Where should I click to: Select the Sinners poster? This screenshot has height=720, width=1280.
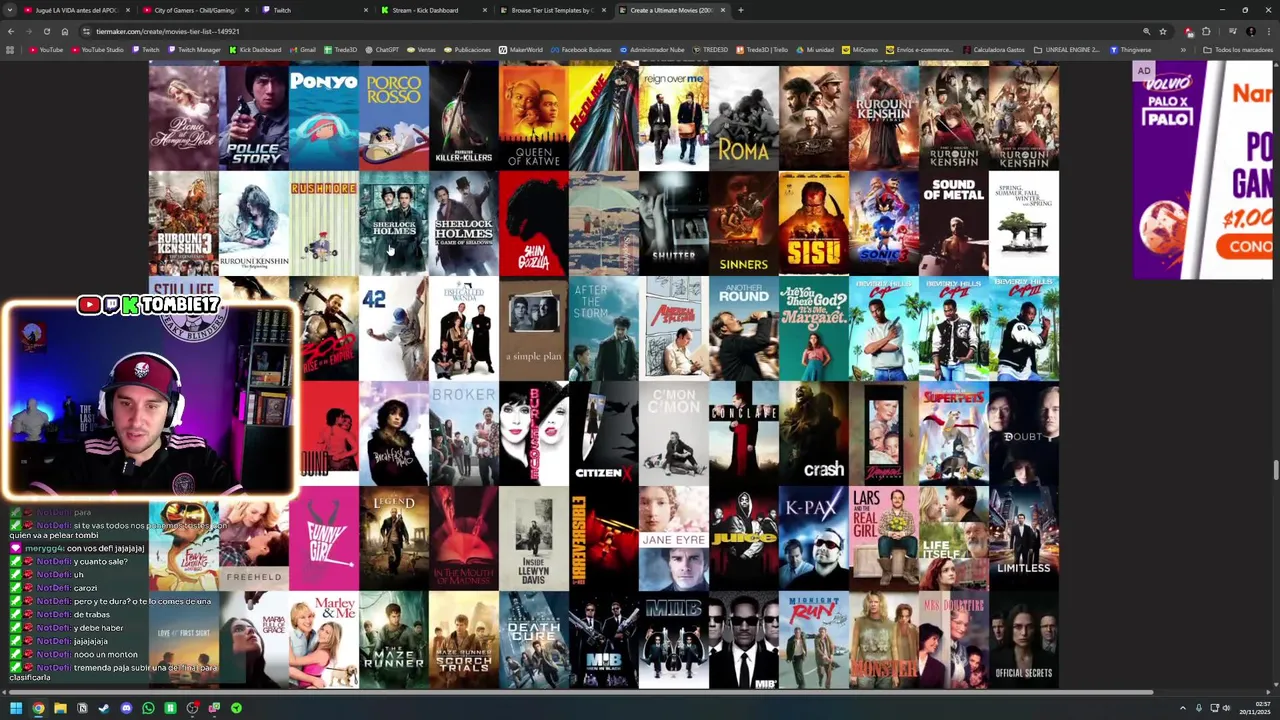pyautogui.click(x=743, y=223)
